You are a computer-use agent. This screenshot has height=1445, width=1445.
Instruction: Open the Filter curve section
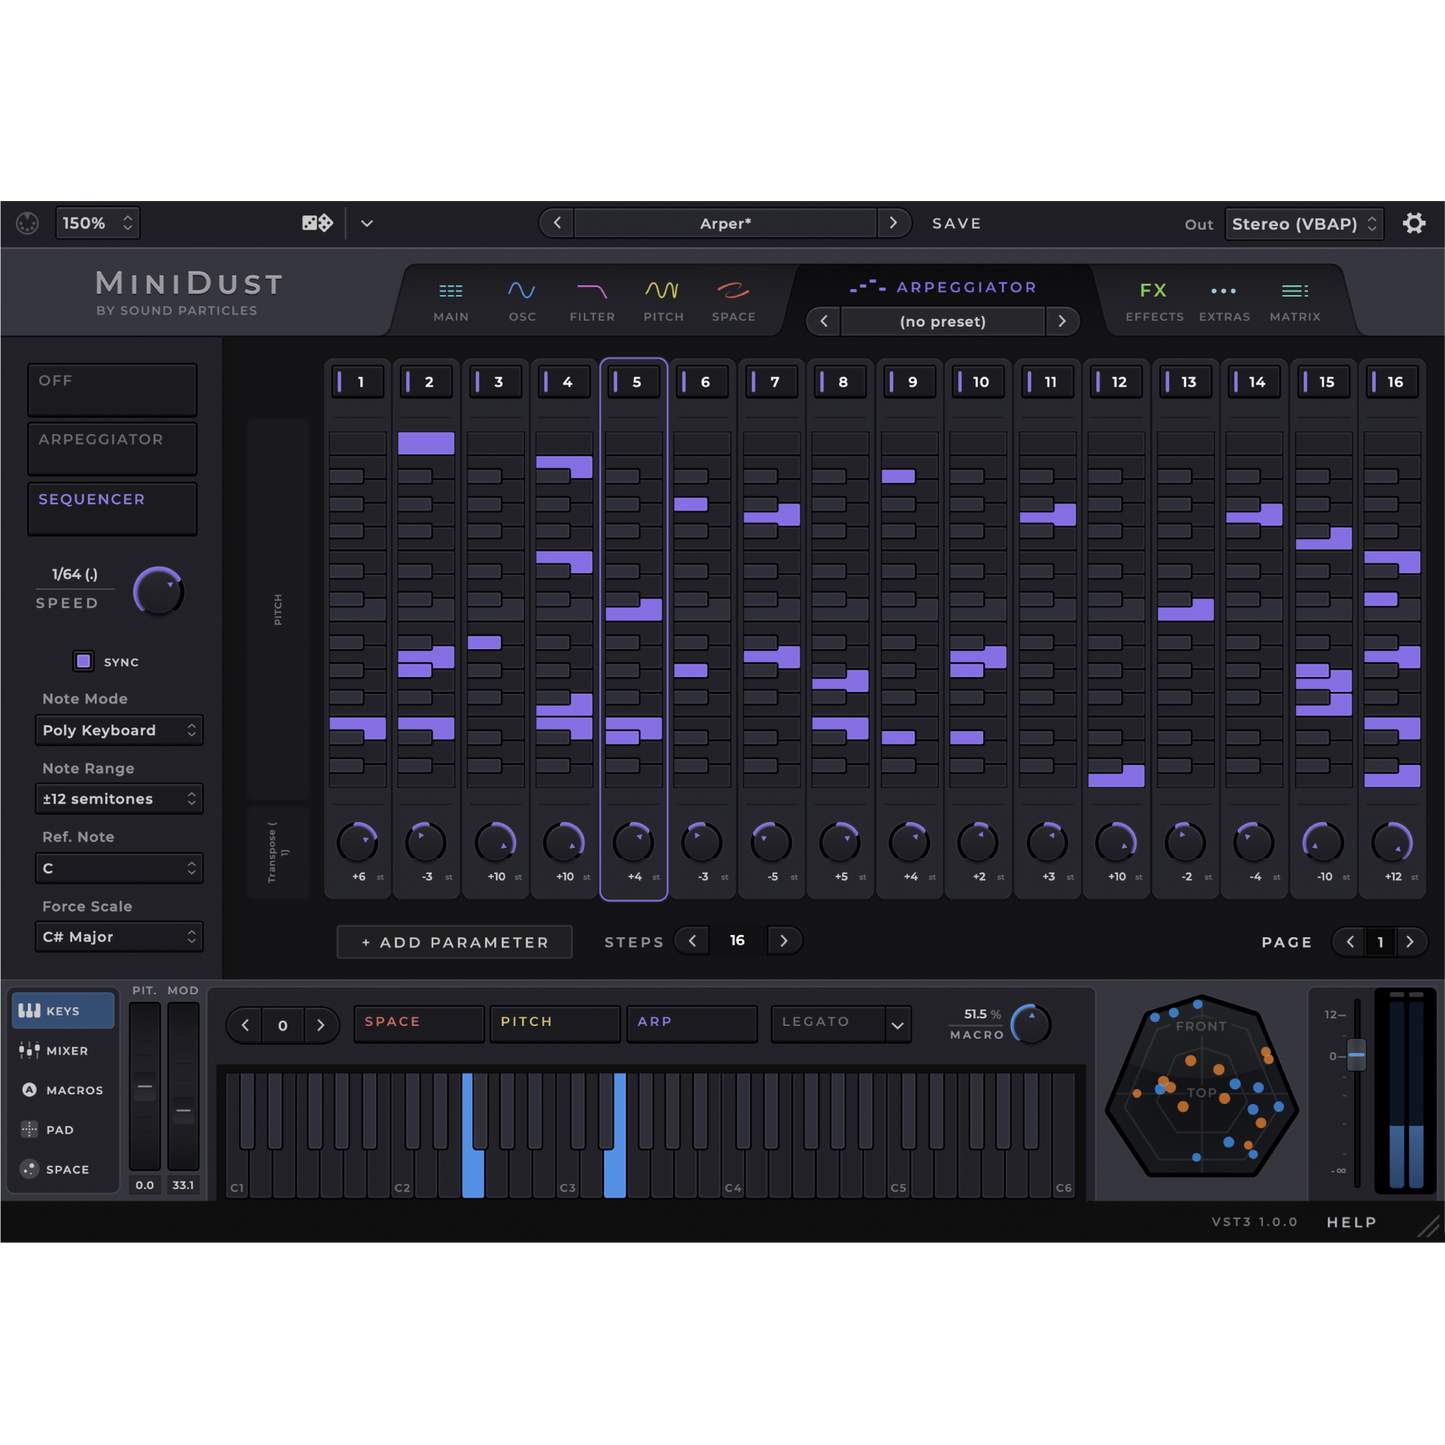tap(592, 300)
